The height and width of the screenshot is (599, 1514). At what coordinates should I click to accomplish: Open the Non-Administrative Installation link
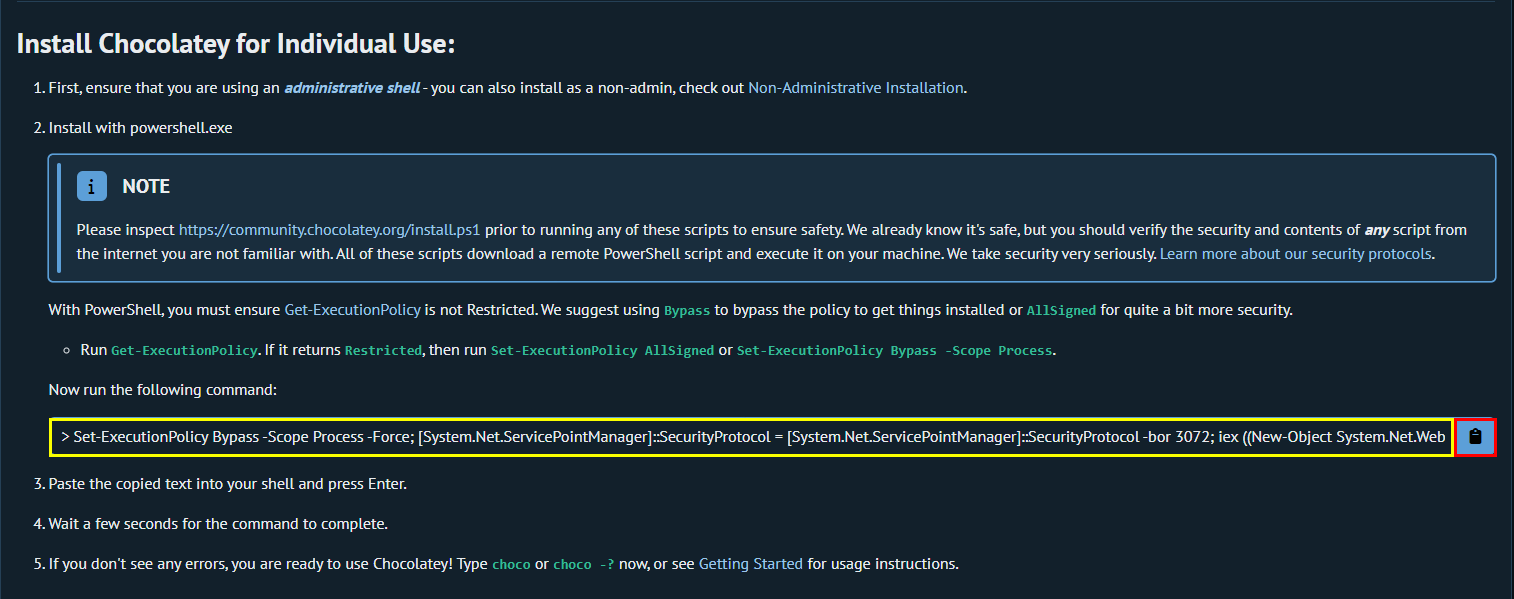pyautogui.click(x=855, y=87)
